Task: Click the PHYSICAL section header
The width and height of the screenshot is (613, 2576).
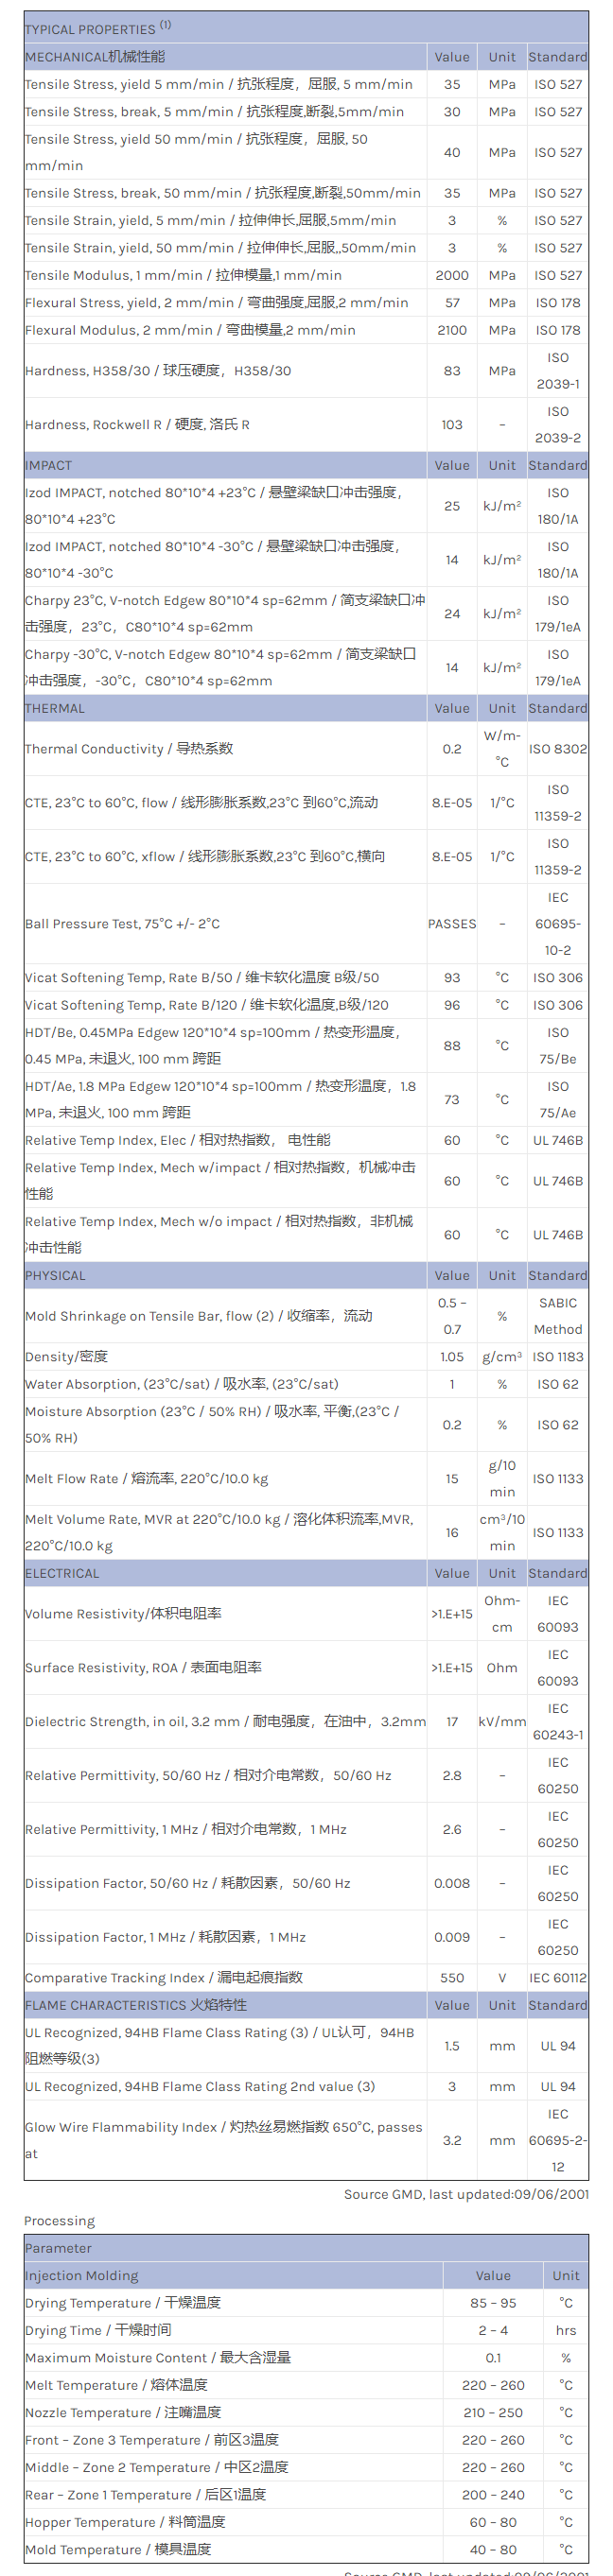Action: click(56, 1275)
